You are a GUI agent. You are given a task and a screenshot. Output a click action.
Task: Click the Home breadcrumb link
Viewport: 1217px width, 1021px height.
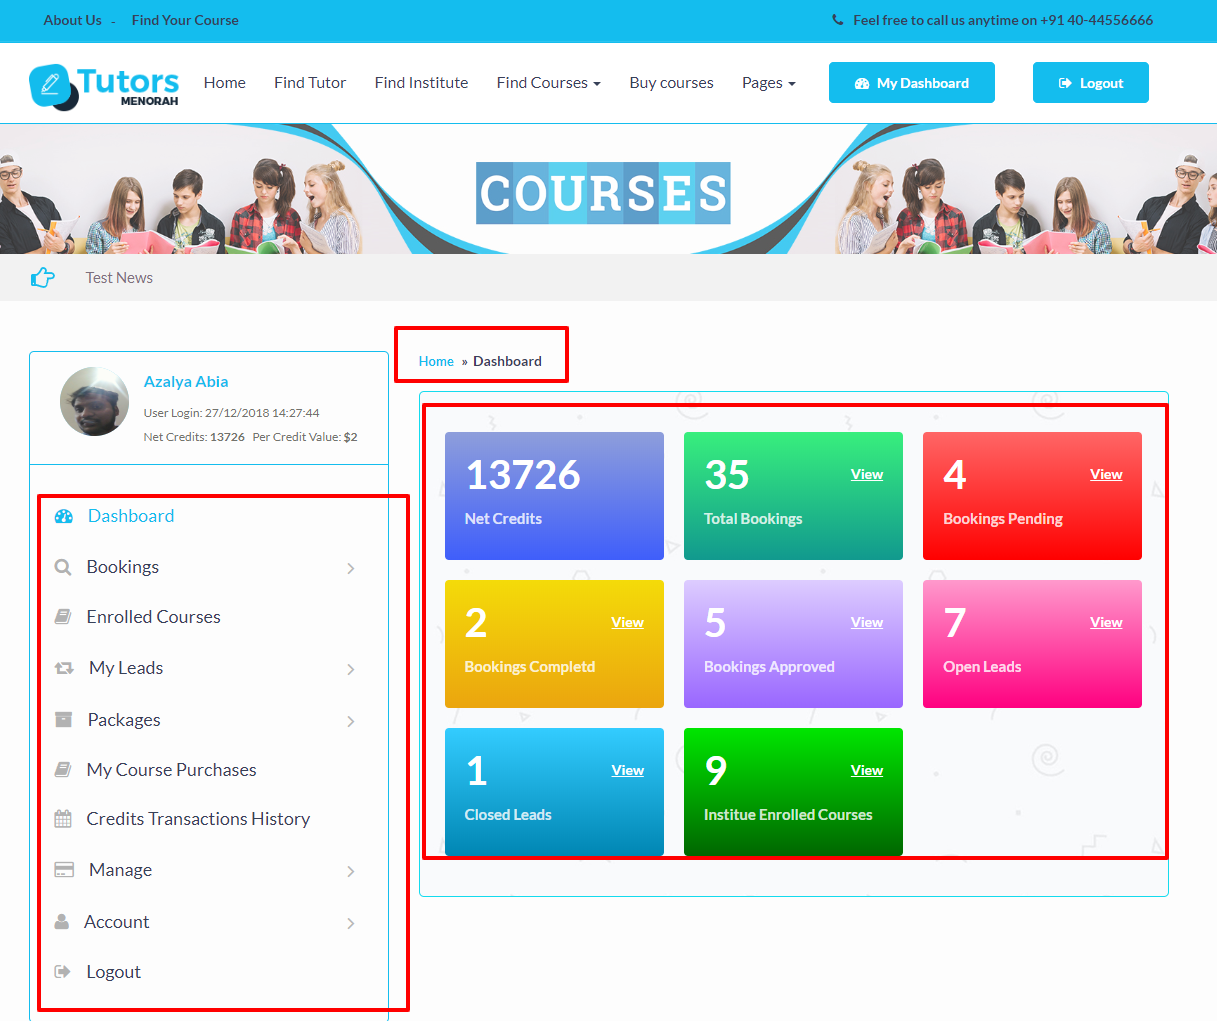pyautogui.click(x=436, y=362)
